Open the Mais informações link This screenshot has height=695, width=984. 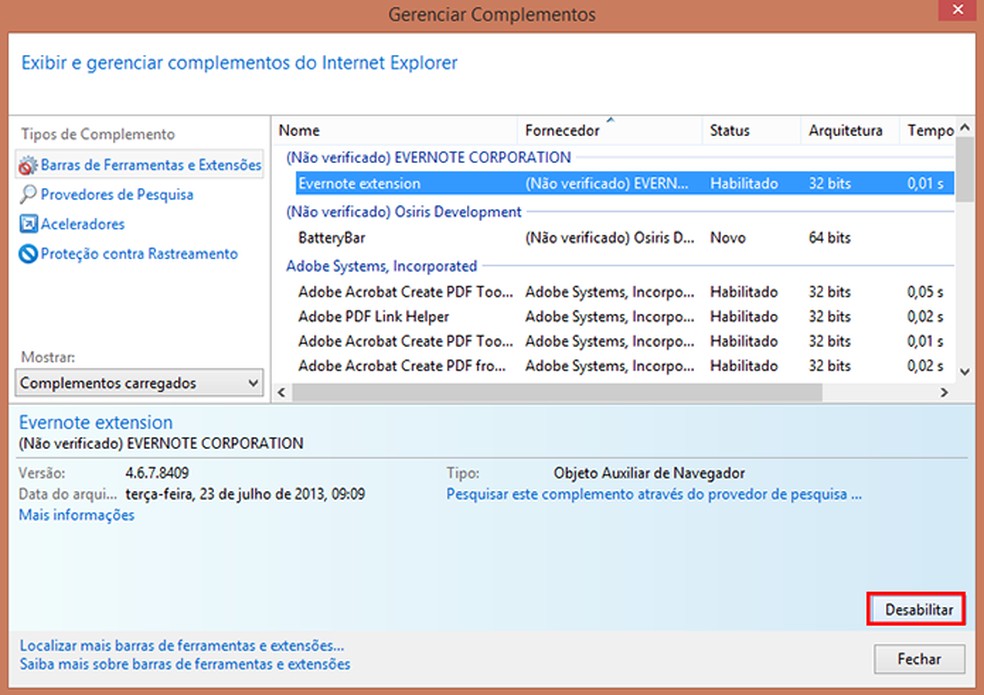pyautogui.click(x=77, y=515)
